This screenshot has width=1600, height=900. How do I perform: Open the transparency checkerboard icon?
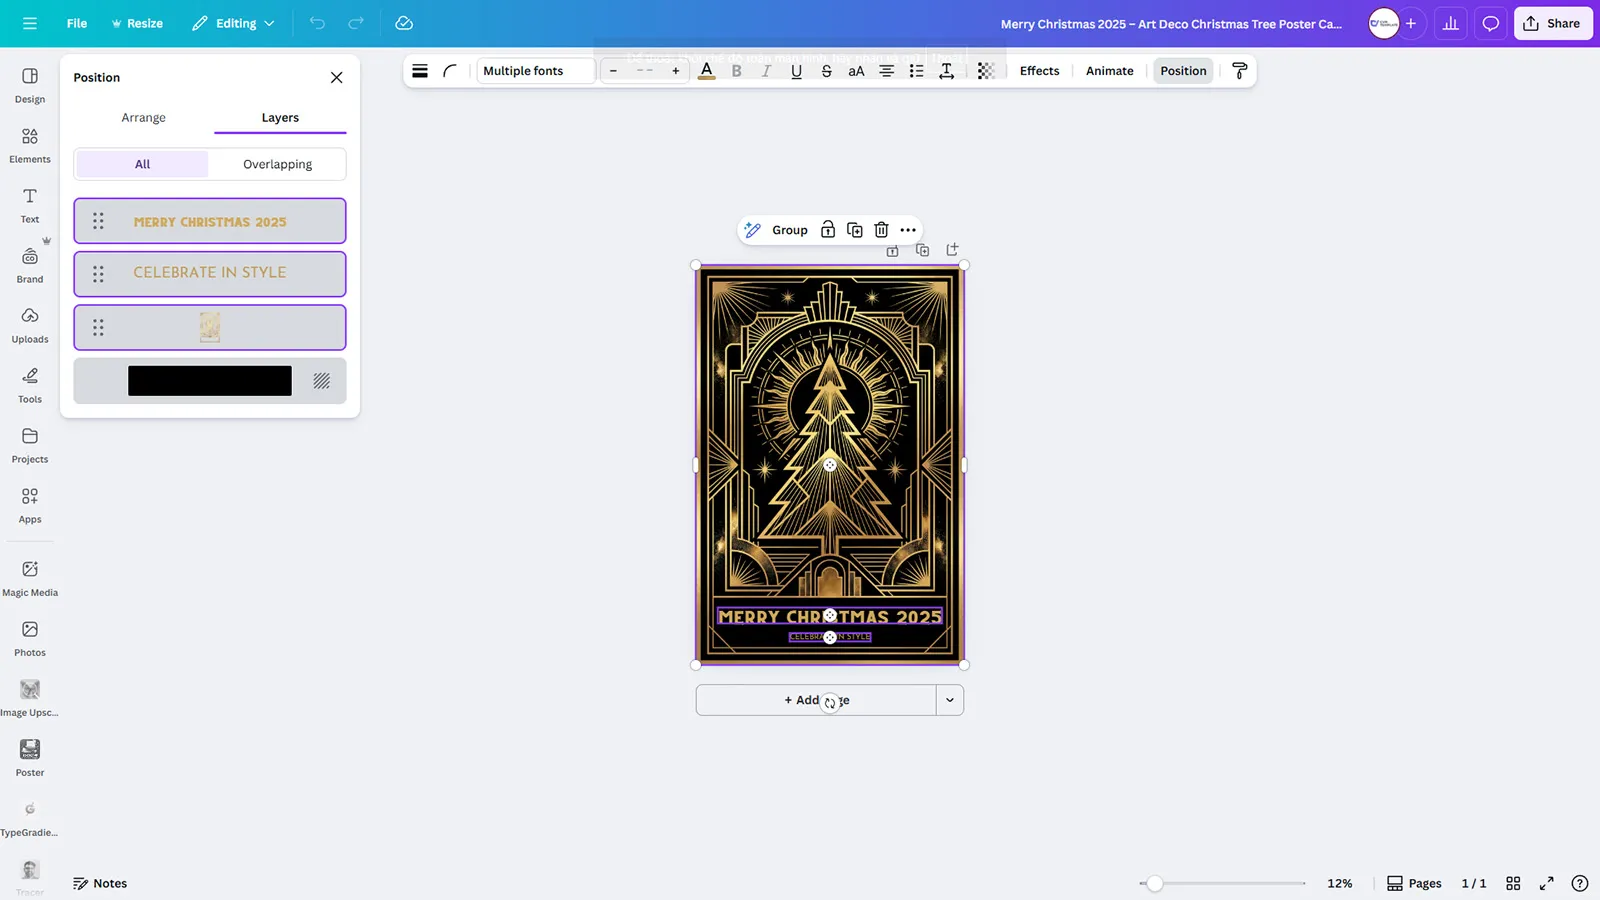click(986, 71)
